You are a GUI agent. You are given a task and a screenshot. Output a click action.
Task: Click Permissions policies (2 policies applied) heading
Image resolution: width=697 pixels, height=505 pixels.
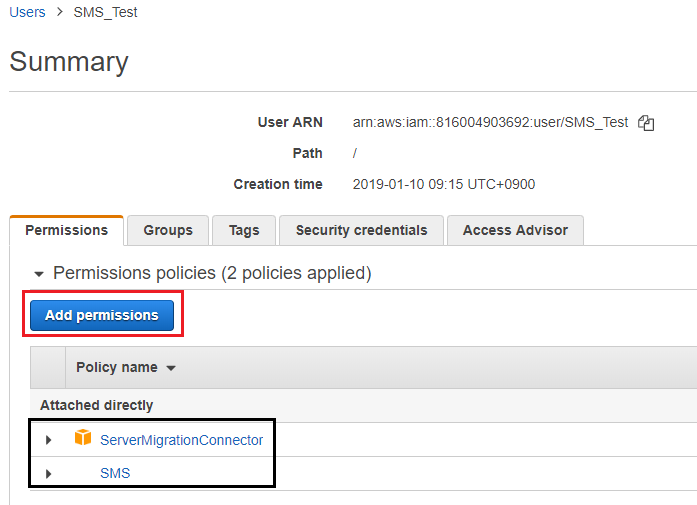click(x=212, y=273)
